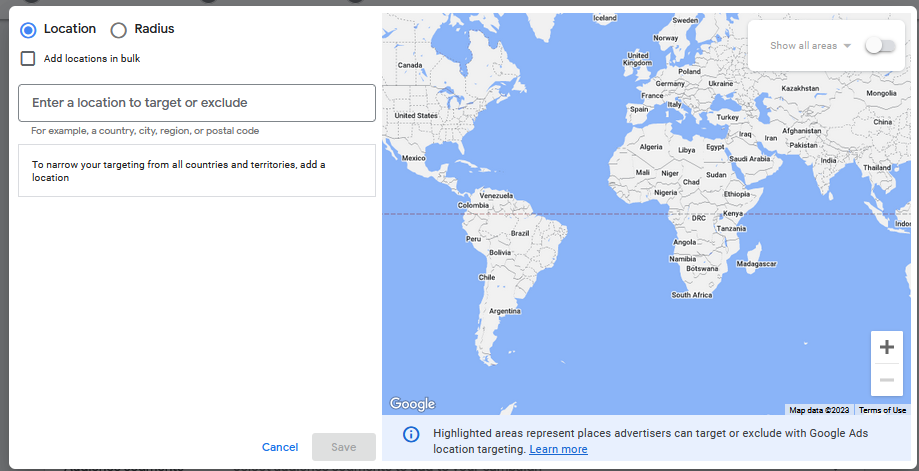Click the India label on the map
Image resolution: width=919 pixels, height=471 pixels.
point(828,161)
